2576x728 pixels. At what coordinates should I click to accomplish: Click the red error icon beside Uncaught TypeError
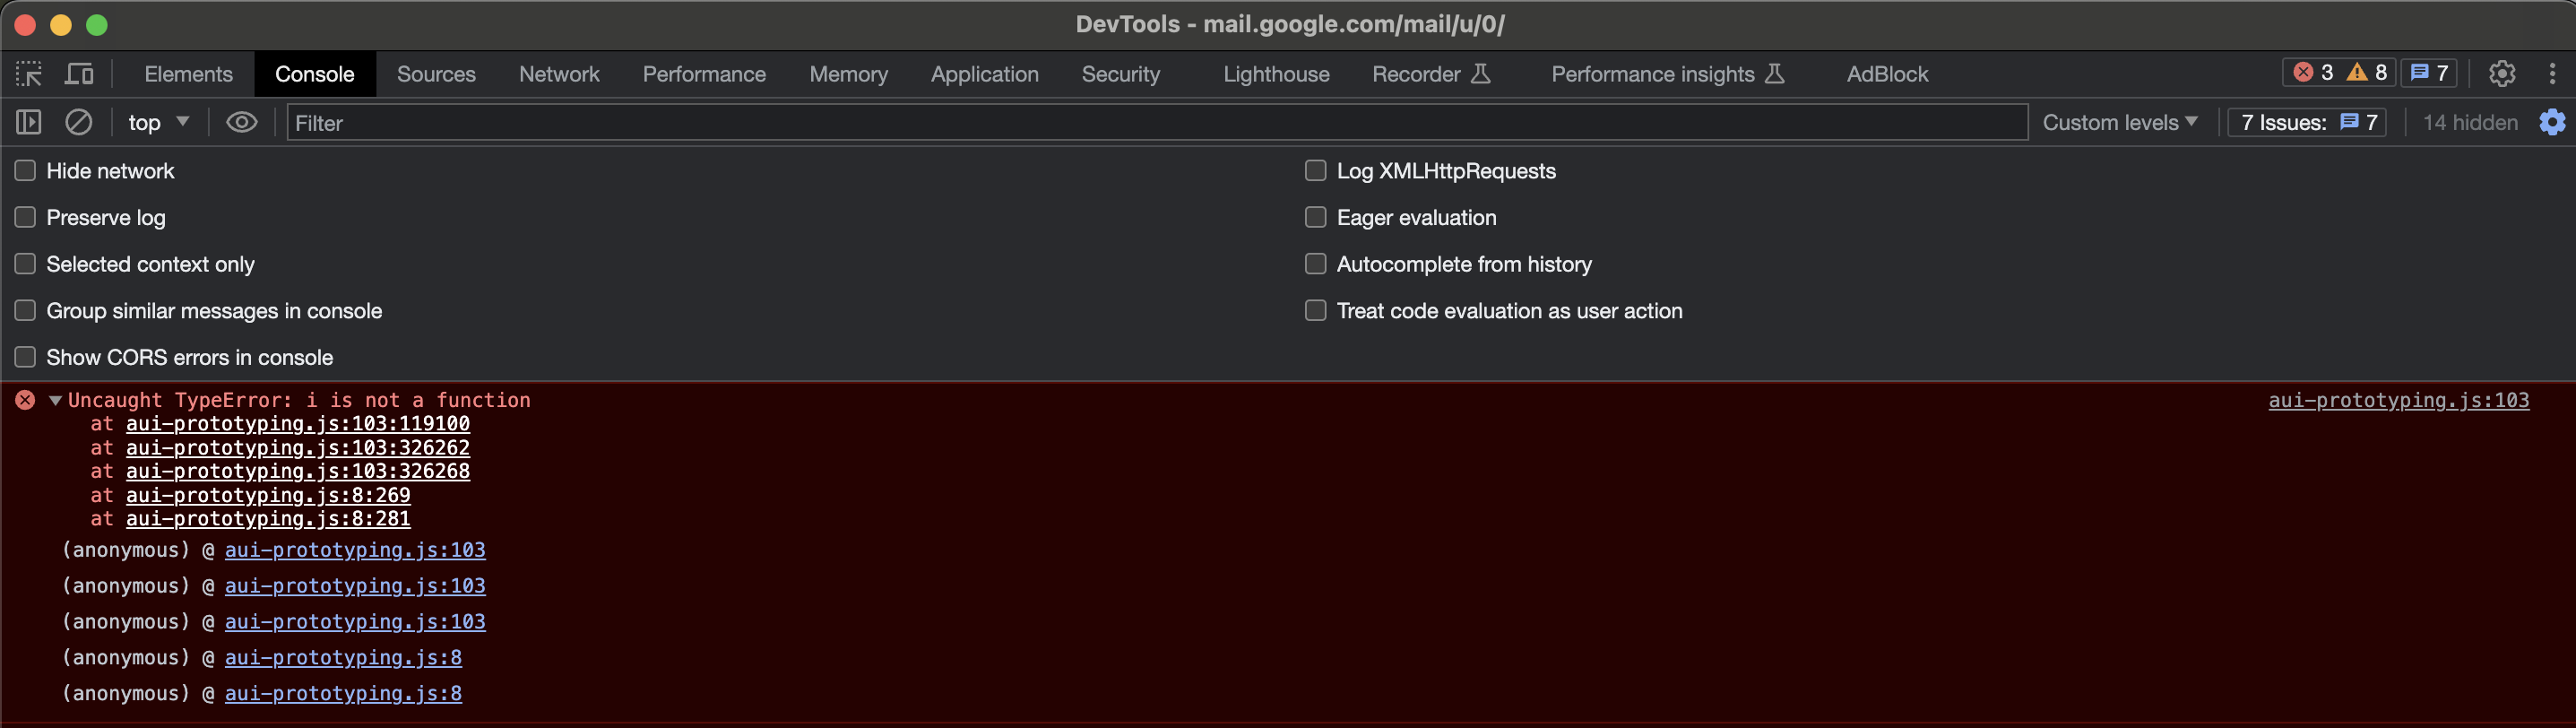click(x=25, y=400)
